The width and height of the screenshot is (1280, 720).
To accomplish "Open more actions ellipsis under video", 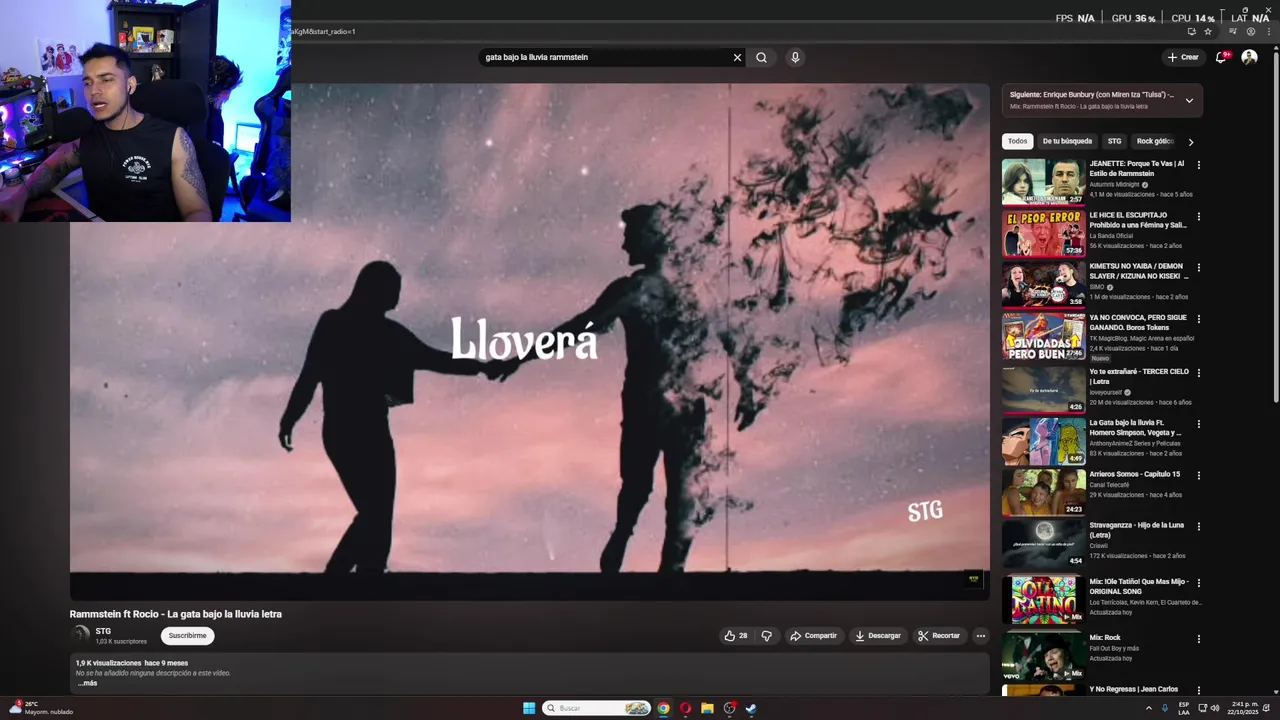I will coord(980,635).
